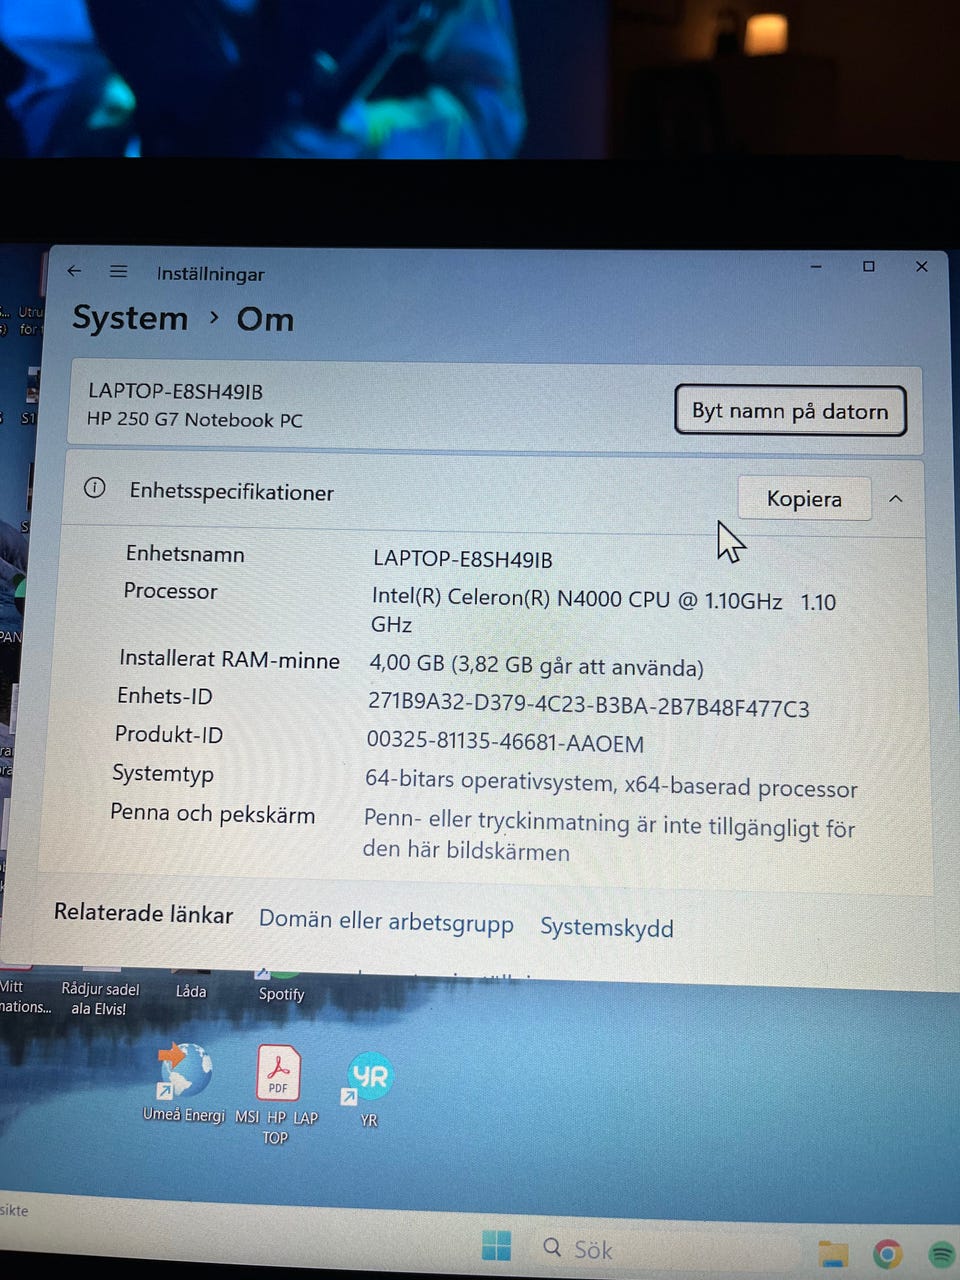Minimize the Inställningar window
The width and height of the screenshot is (960, 1280).
(816, 267)
